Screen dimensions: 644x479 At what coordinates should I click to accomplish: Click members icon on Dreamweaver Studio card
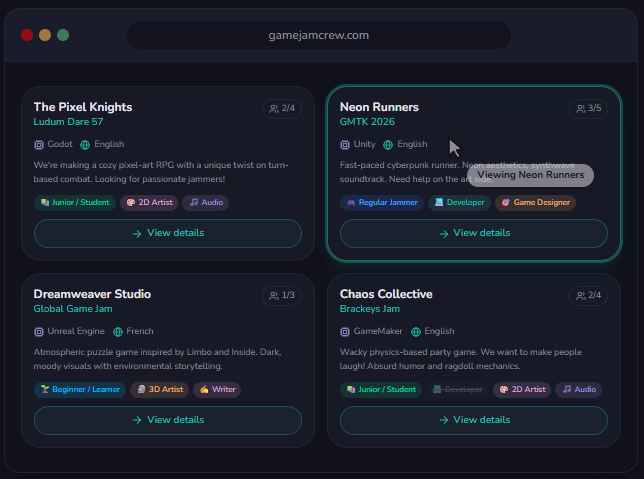click(x=275, y=295)
